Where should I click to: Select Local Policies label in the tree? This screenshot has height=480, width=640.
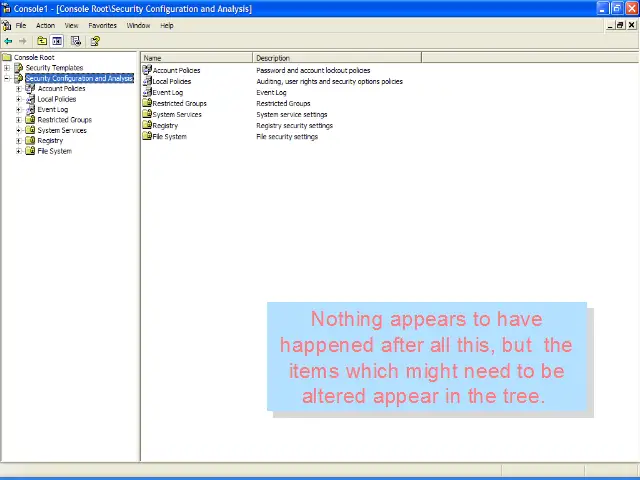[x=57, y=99]
